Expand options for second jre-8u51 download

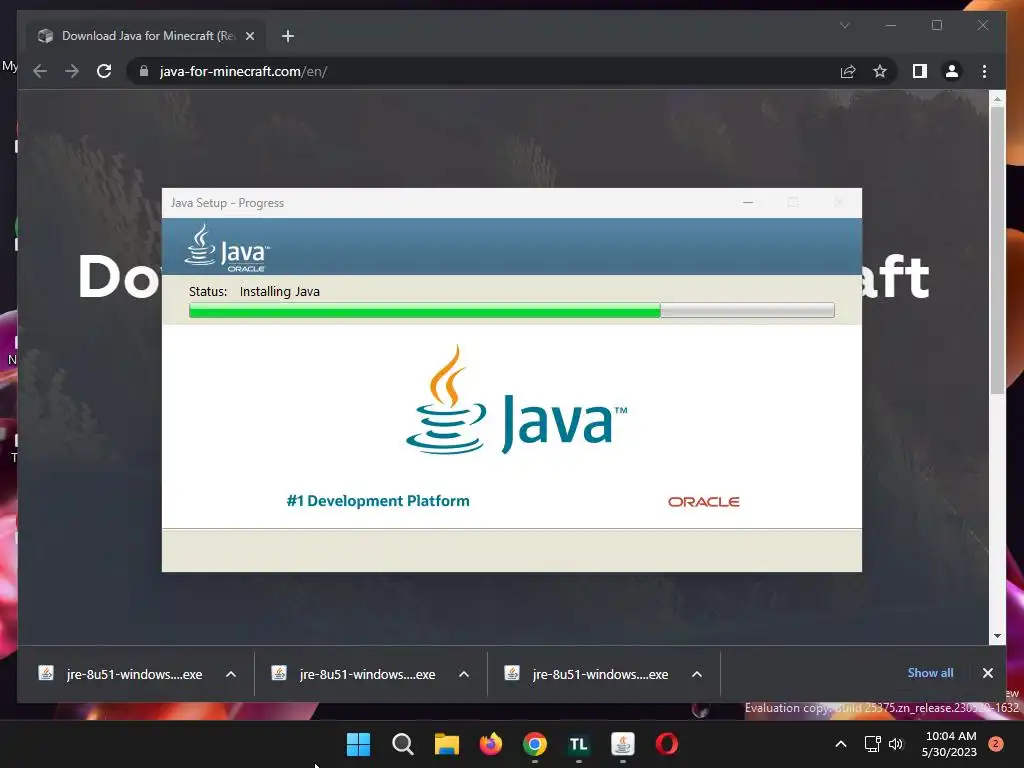pyautogui.click(x=464, y=674)
